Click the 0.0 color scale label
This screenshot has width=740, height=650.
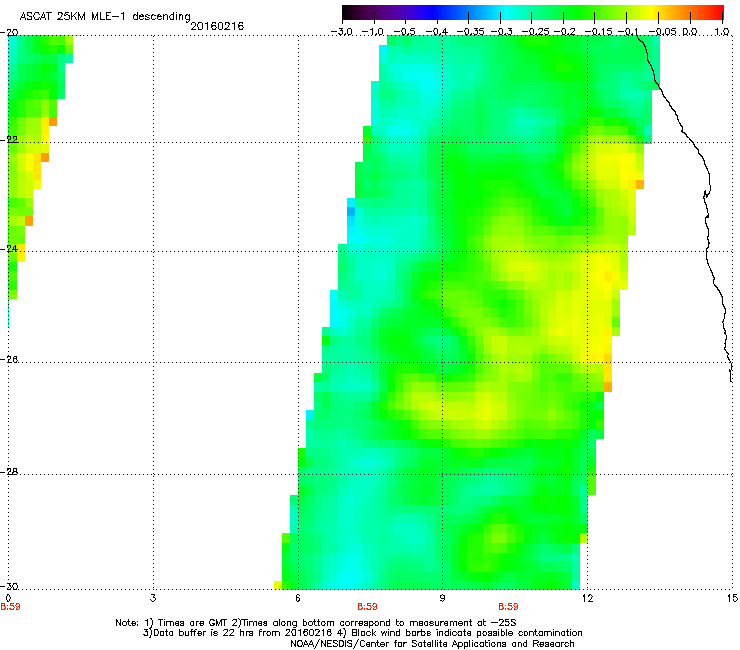690,32
